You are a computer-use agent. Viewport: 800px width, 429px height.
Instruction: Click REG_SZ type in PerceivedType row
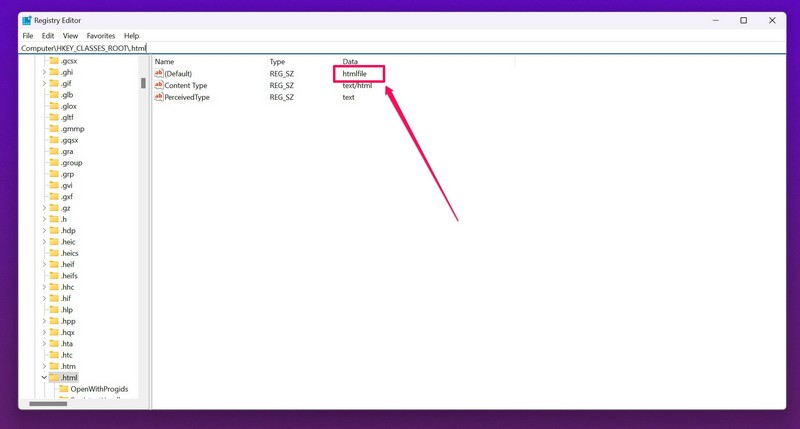pos(282,97)
